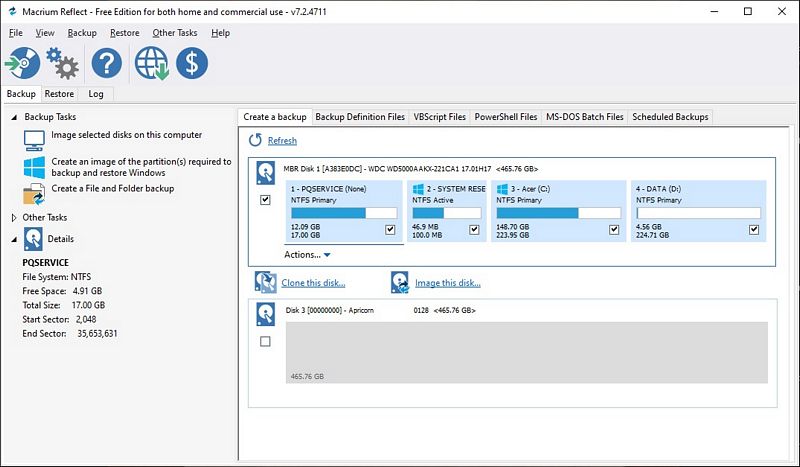Image resolution: width=800 pixels, height=467 pixels.
Task: Click the DATA (D:) partition usage bar
Action: click(698, 213)
